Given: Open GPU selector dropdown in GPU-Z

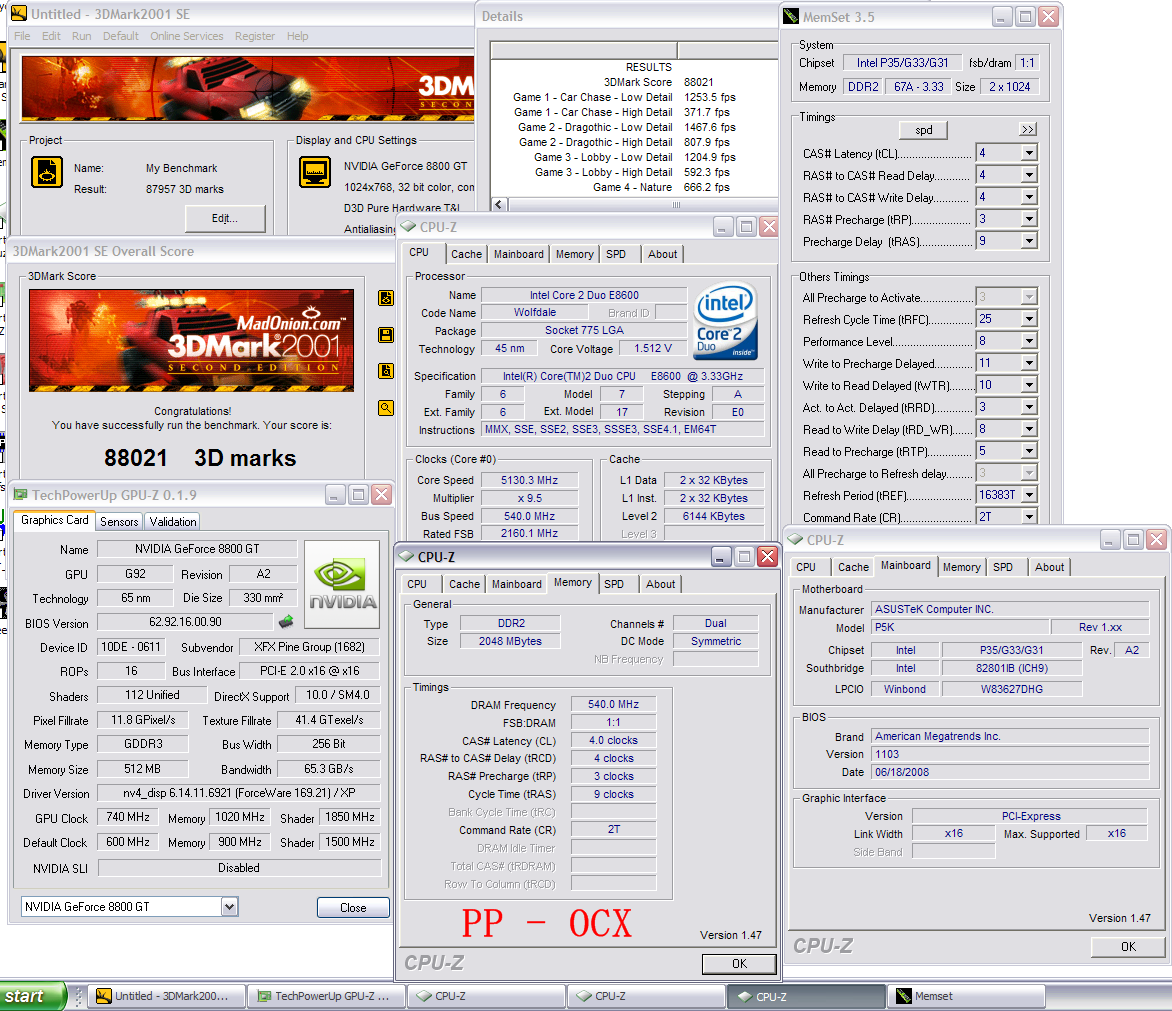Looking at the screenshot, I should click(x=229, y=906).
